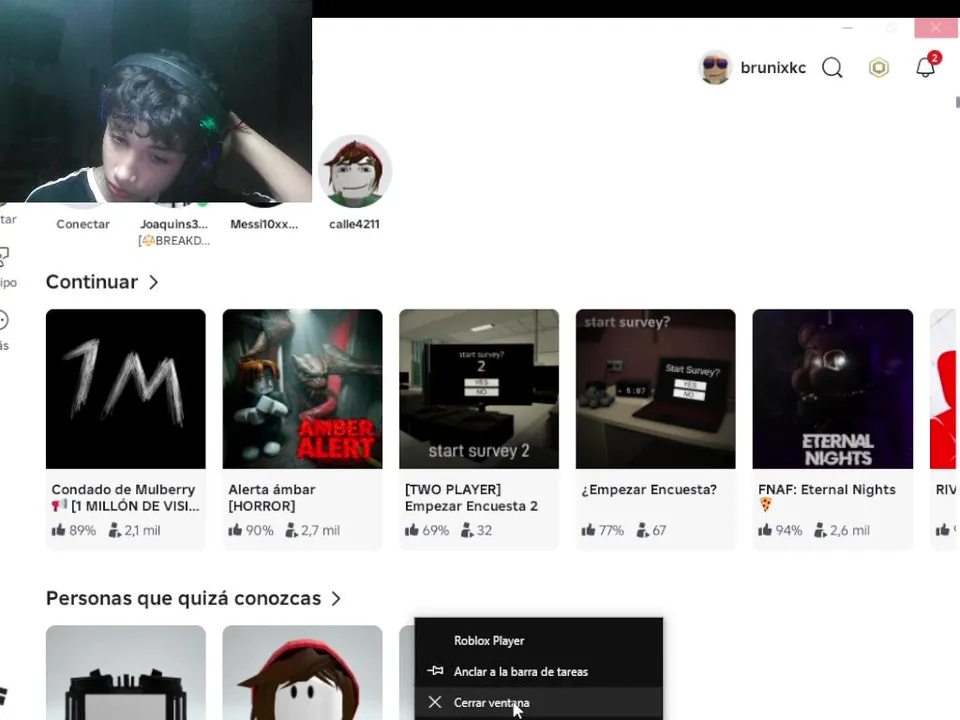960x720 pixels.
Task: Click friend name calle4211
Action: click(x=354, y=224)
